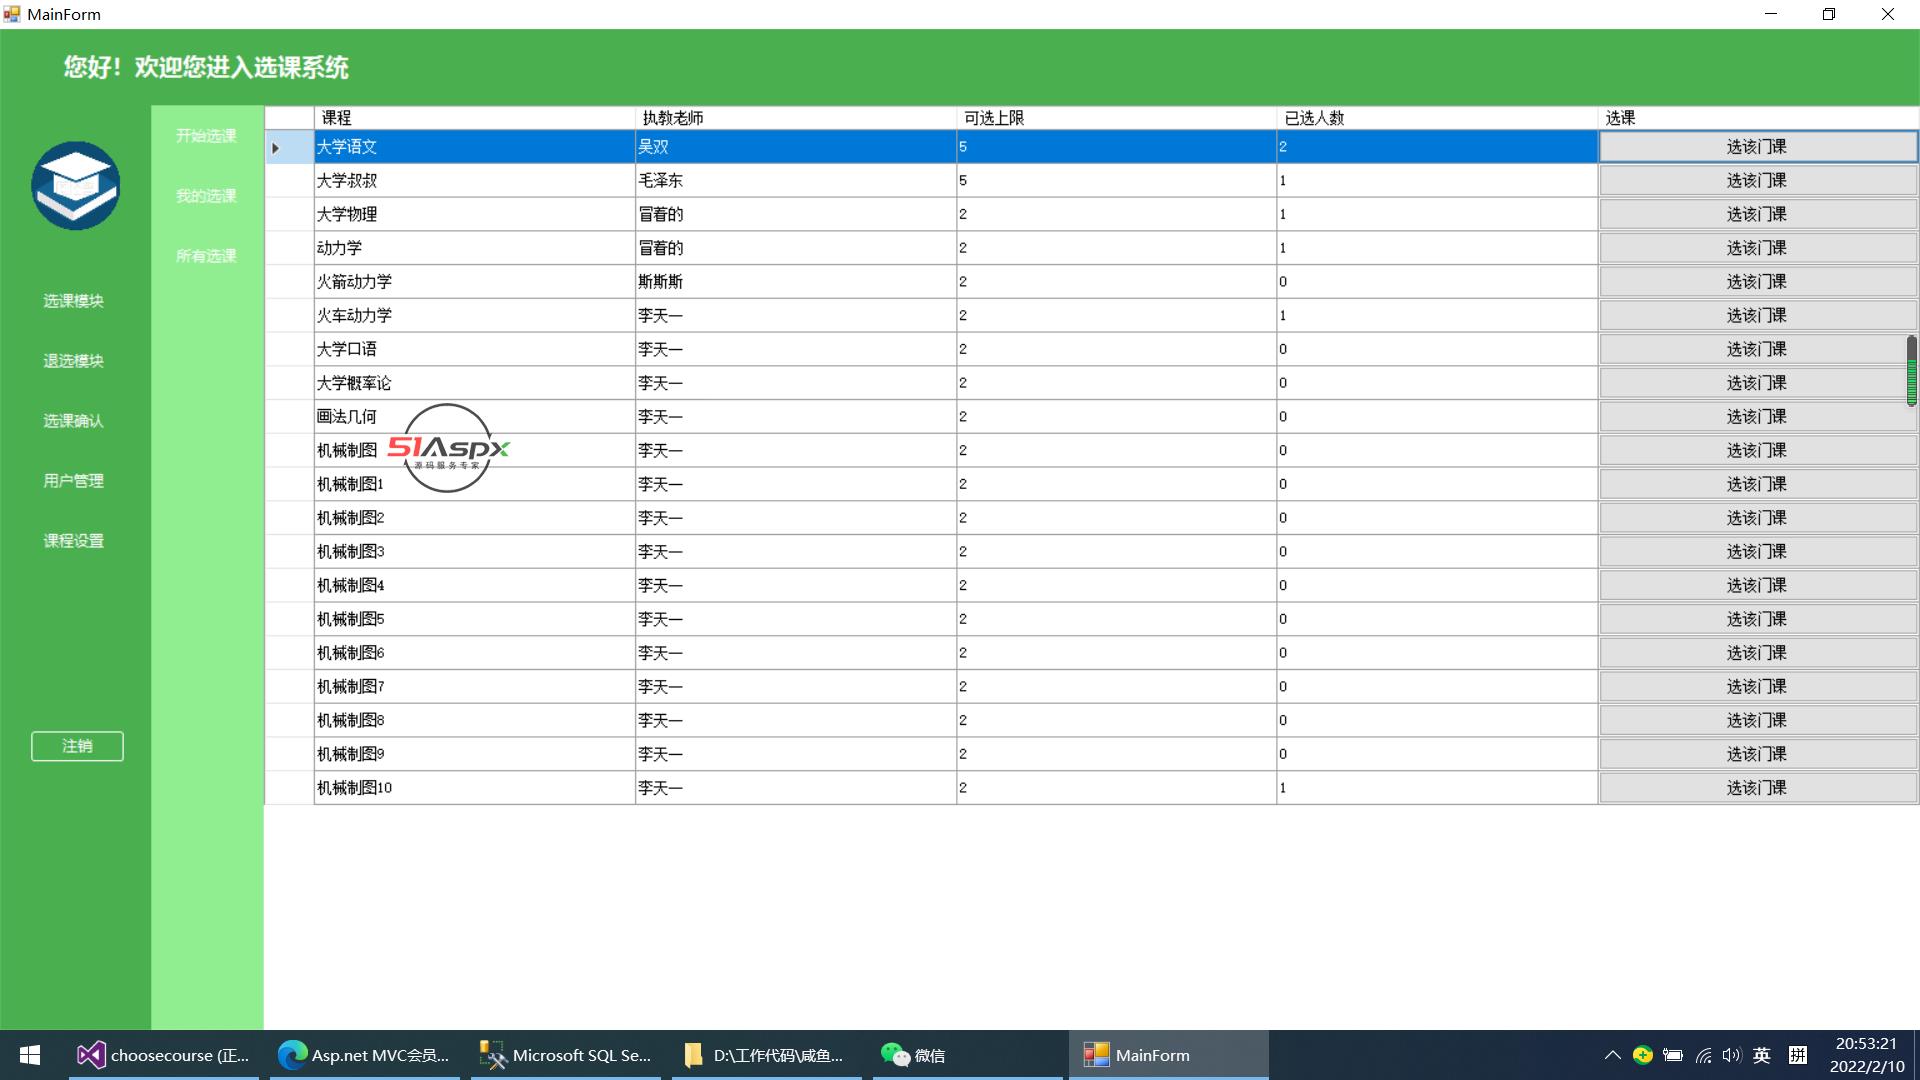
Task: Click the vertical scrollbar thumb
Action: click(1911, 370)
